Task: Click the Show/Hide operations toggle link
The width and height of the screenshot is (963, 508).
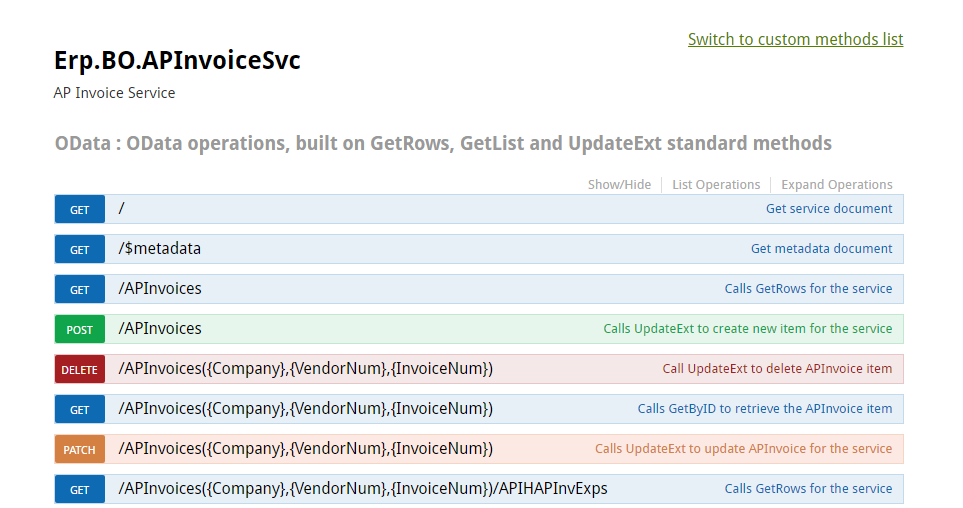Action: click(x=619, y=184)
